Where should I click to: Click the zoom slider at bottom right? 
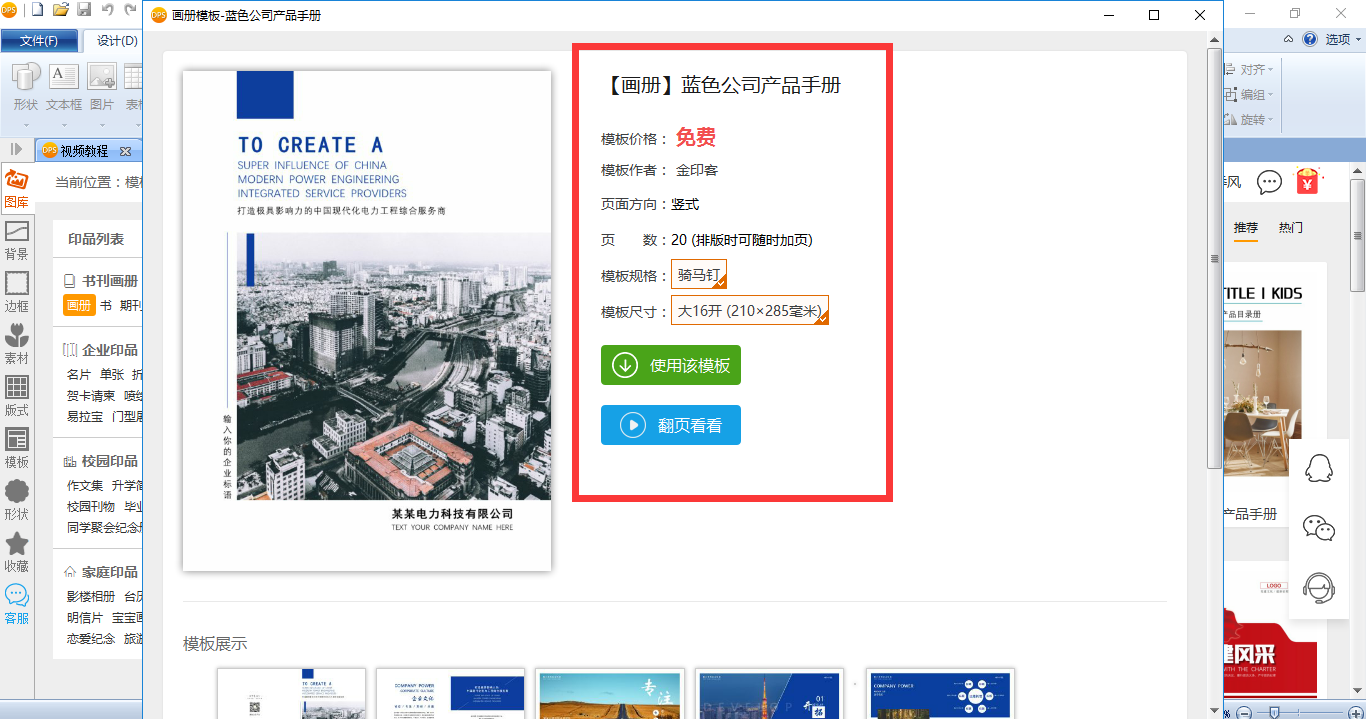click(x=1300, y=711)
